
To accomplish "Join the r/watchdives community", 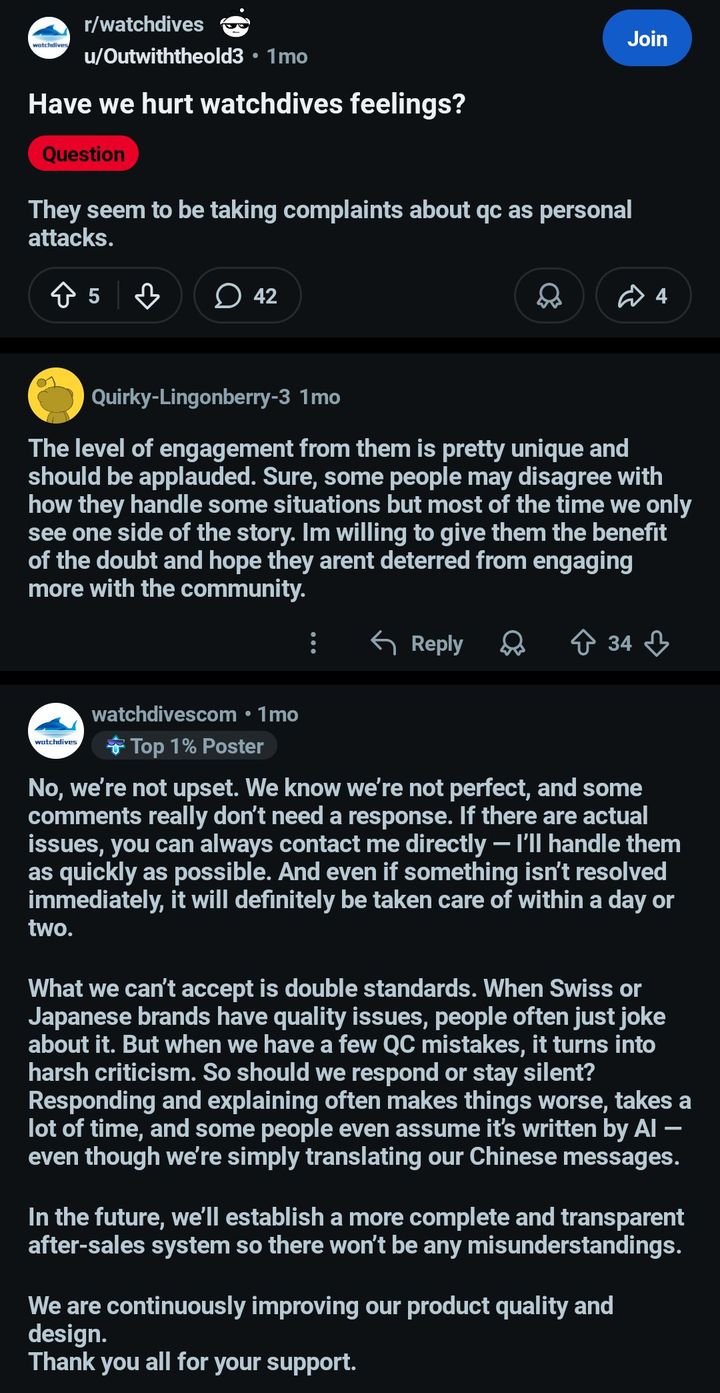I will pos(646,39).
